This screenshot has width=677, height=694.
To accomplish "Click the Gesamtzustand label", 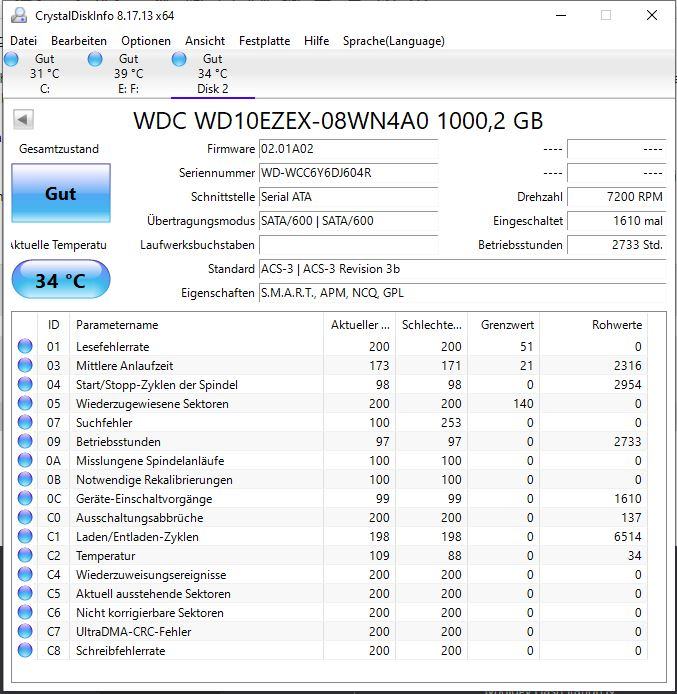I will pos(59,149).
